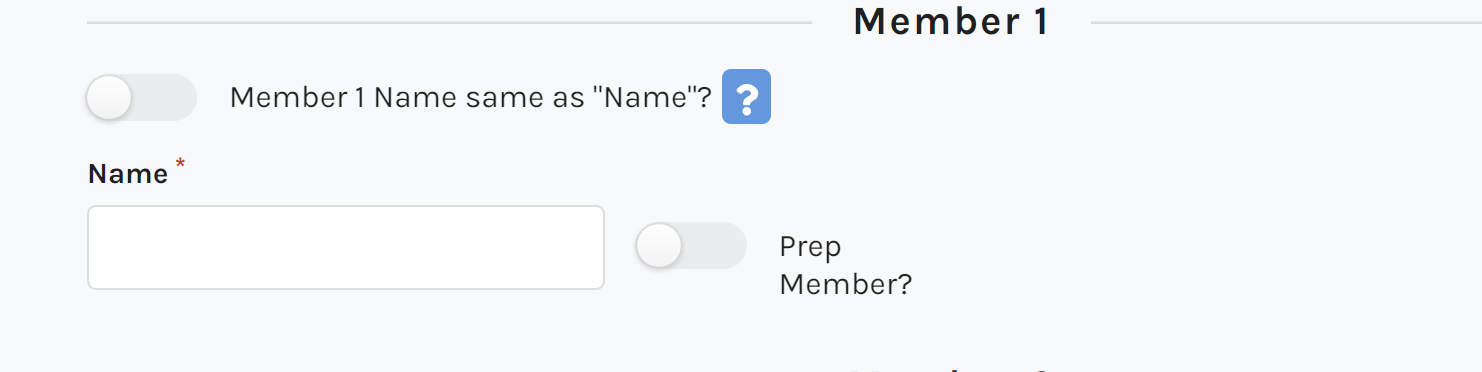
Task: Click the gray track of the Prep Member switch
Action: point(715,246)
